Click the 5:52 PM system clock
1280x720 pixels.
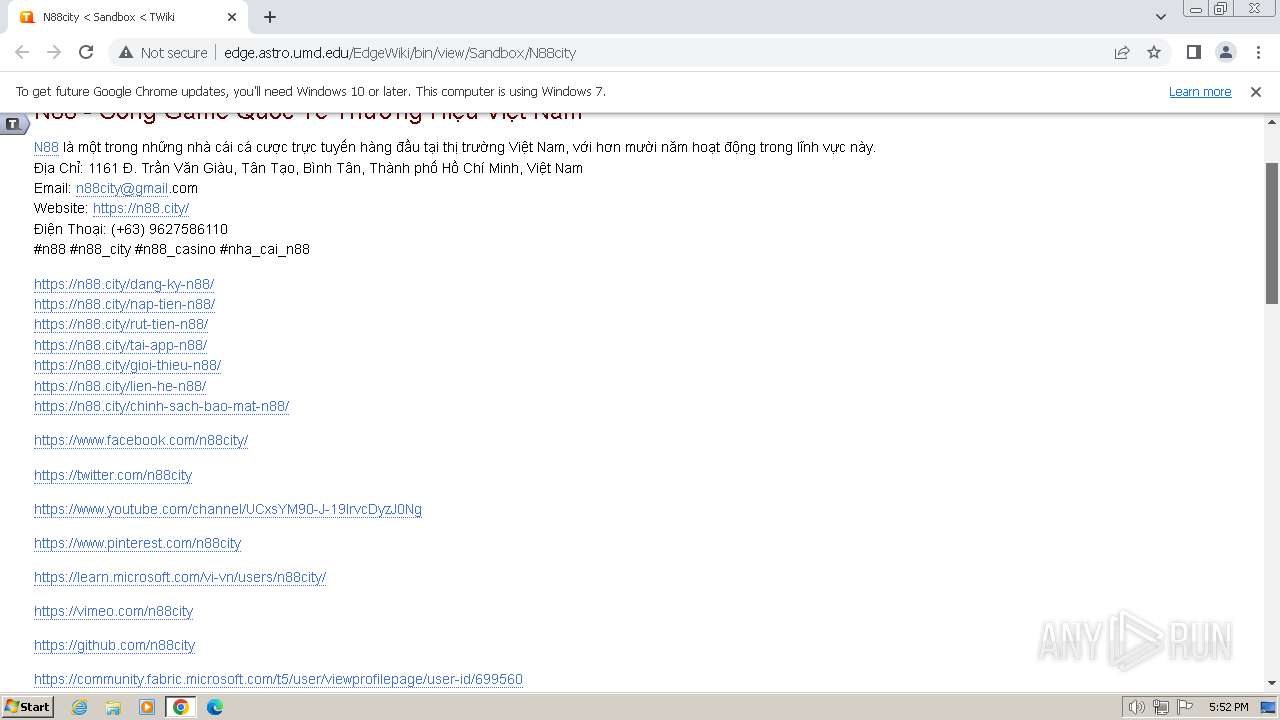[1228, 707]
